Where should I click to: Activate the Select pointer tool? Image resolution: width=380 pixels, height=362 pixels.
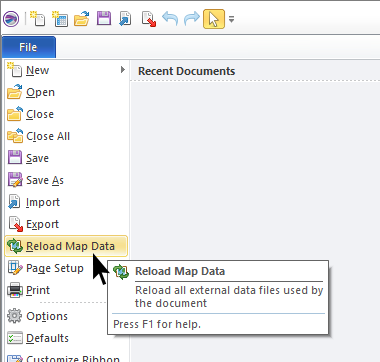pyautogui.click(x=214, y=19)
